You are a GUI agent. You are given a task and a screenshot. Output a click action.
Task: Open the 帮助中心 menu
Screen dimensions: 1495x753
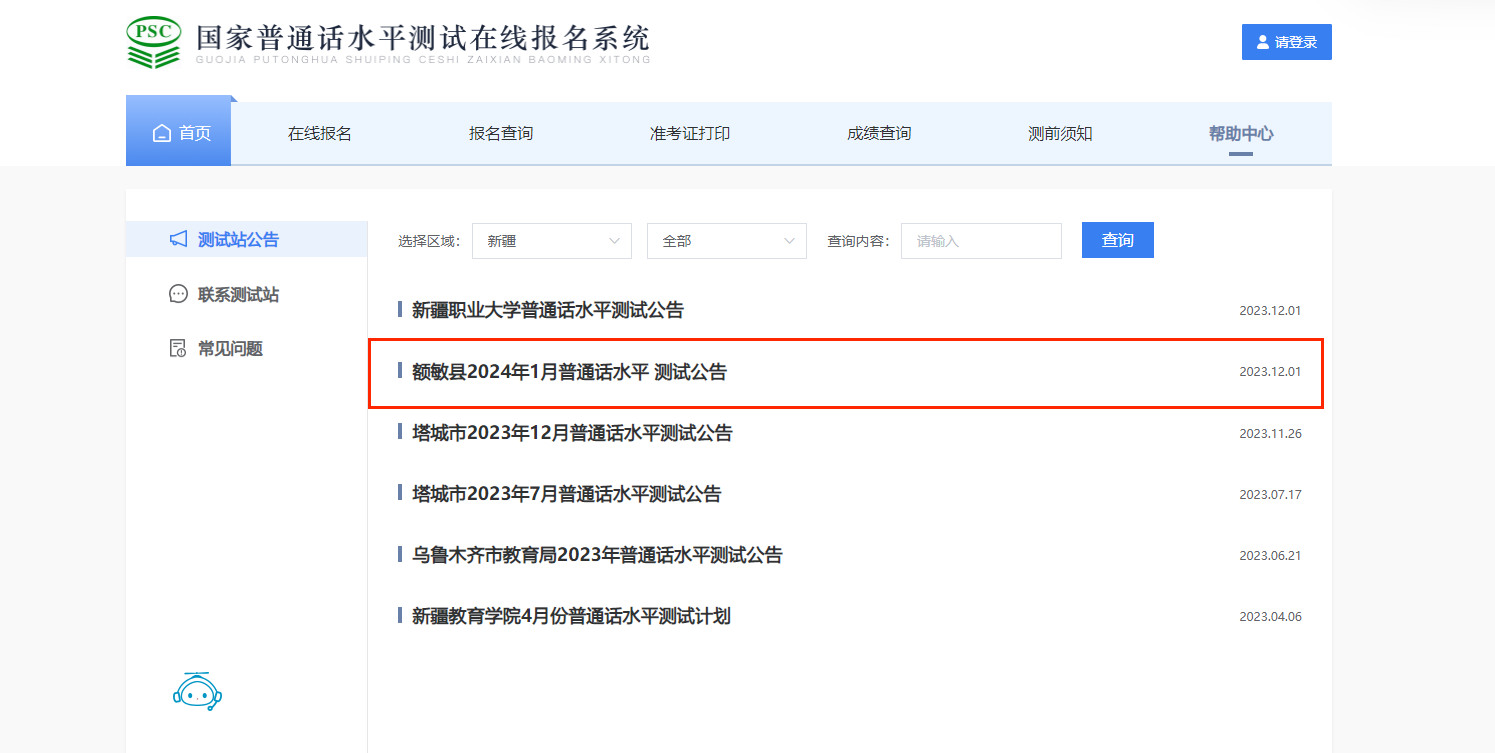point(1241,133)
